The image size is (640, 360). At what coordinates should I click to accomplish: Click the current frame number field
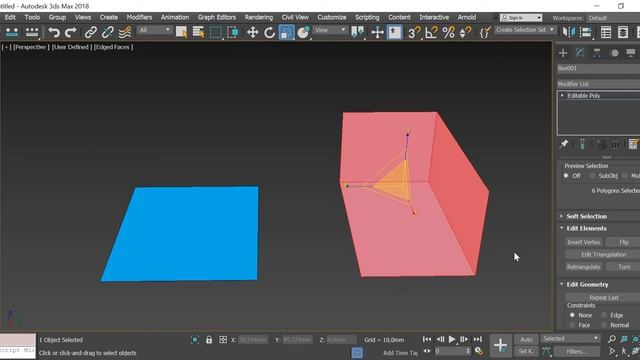coord(449,351)
